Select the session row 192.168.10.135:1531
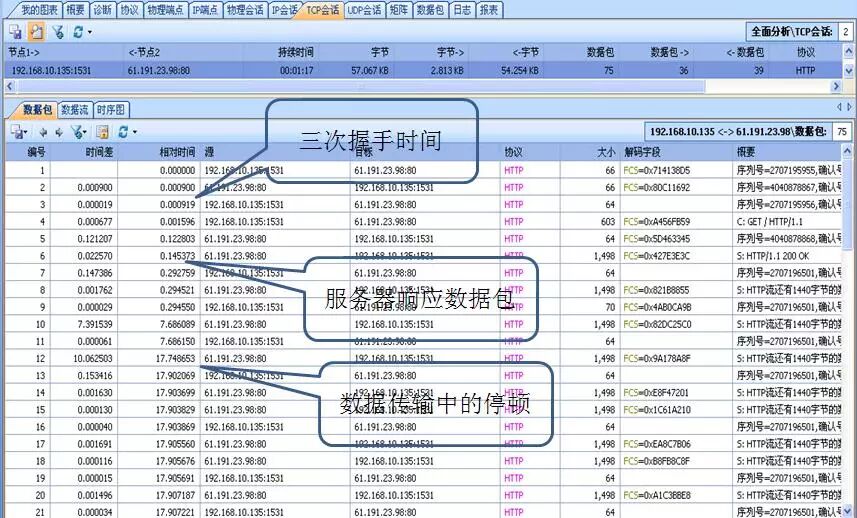The height and width of the screenshot is (518, 857). 424,70
